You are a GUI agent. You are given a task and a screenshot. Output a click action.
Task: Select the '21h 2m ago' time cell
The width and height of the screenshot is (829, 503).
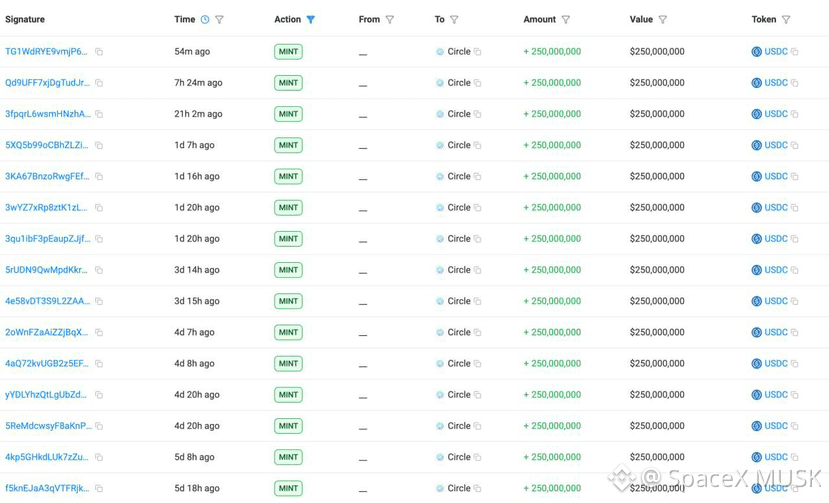(x=198, y=114)
